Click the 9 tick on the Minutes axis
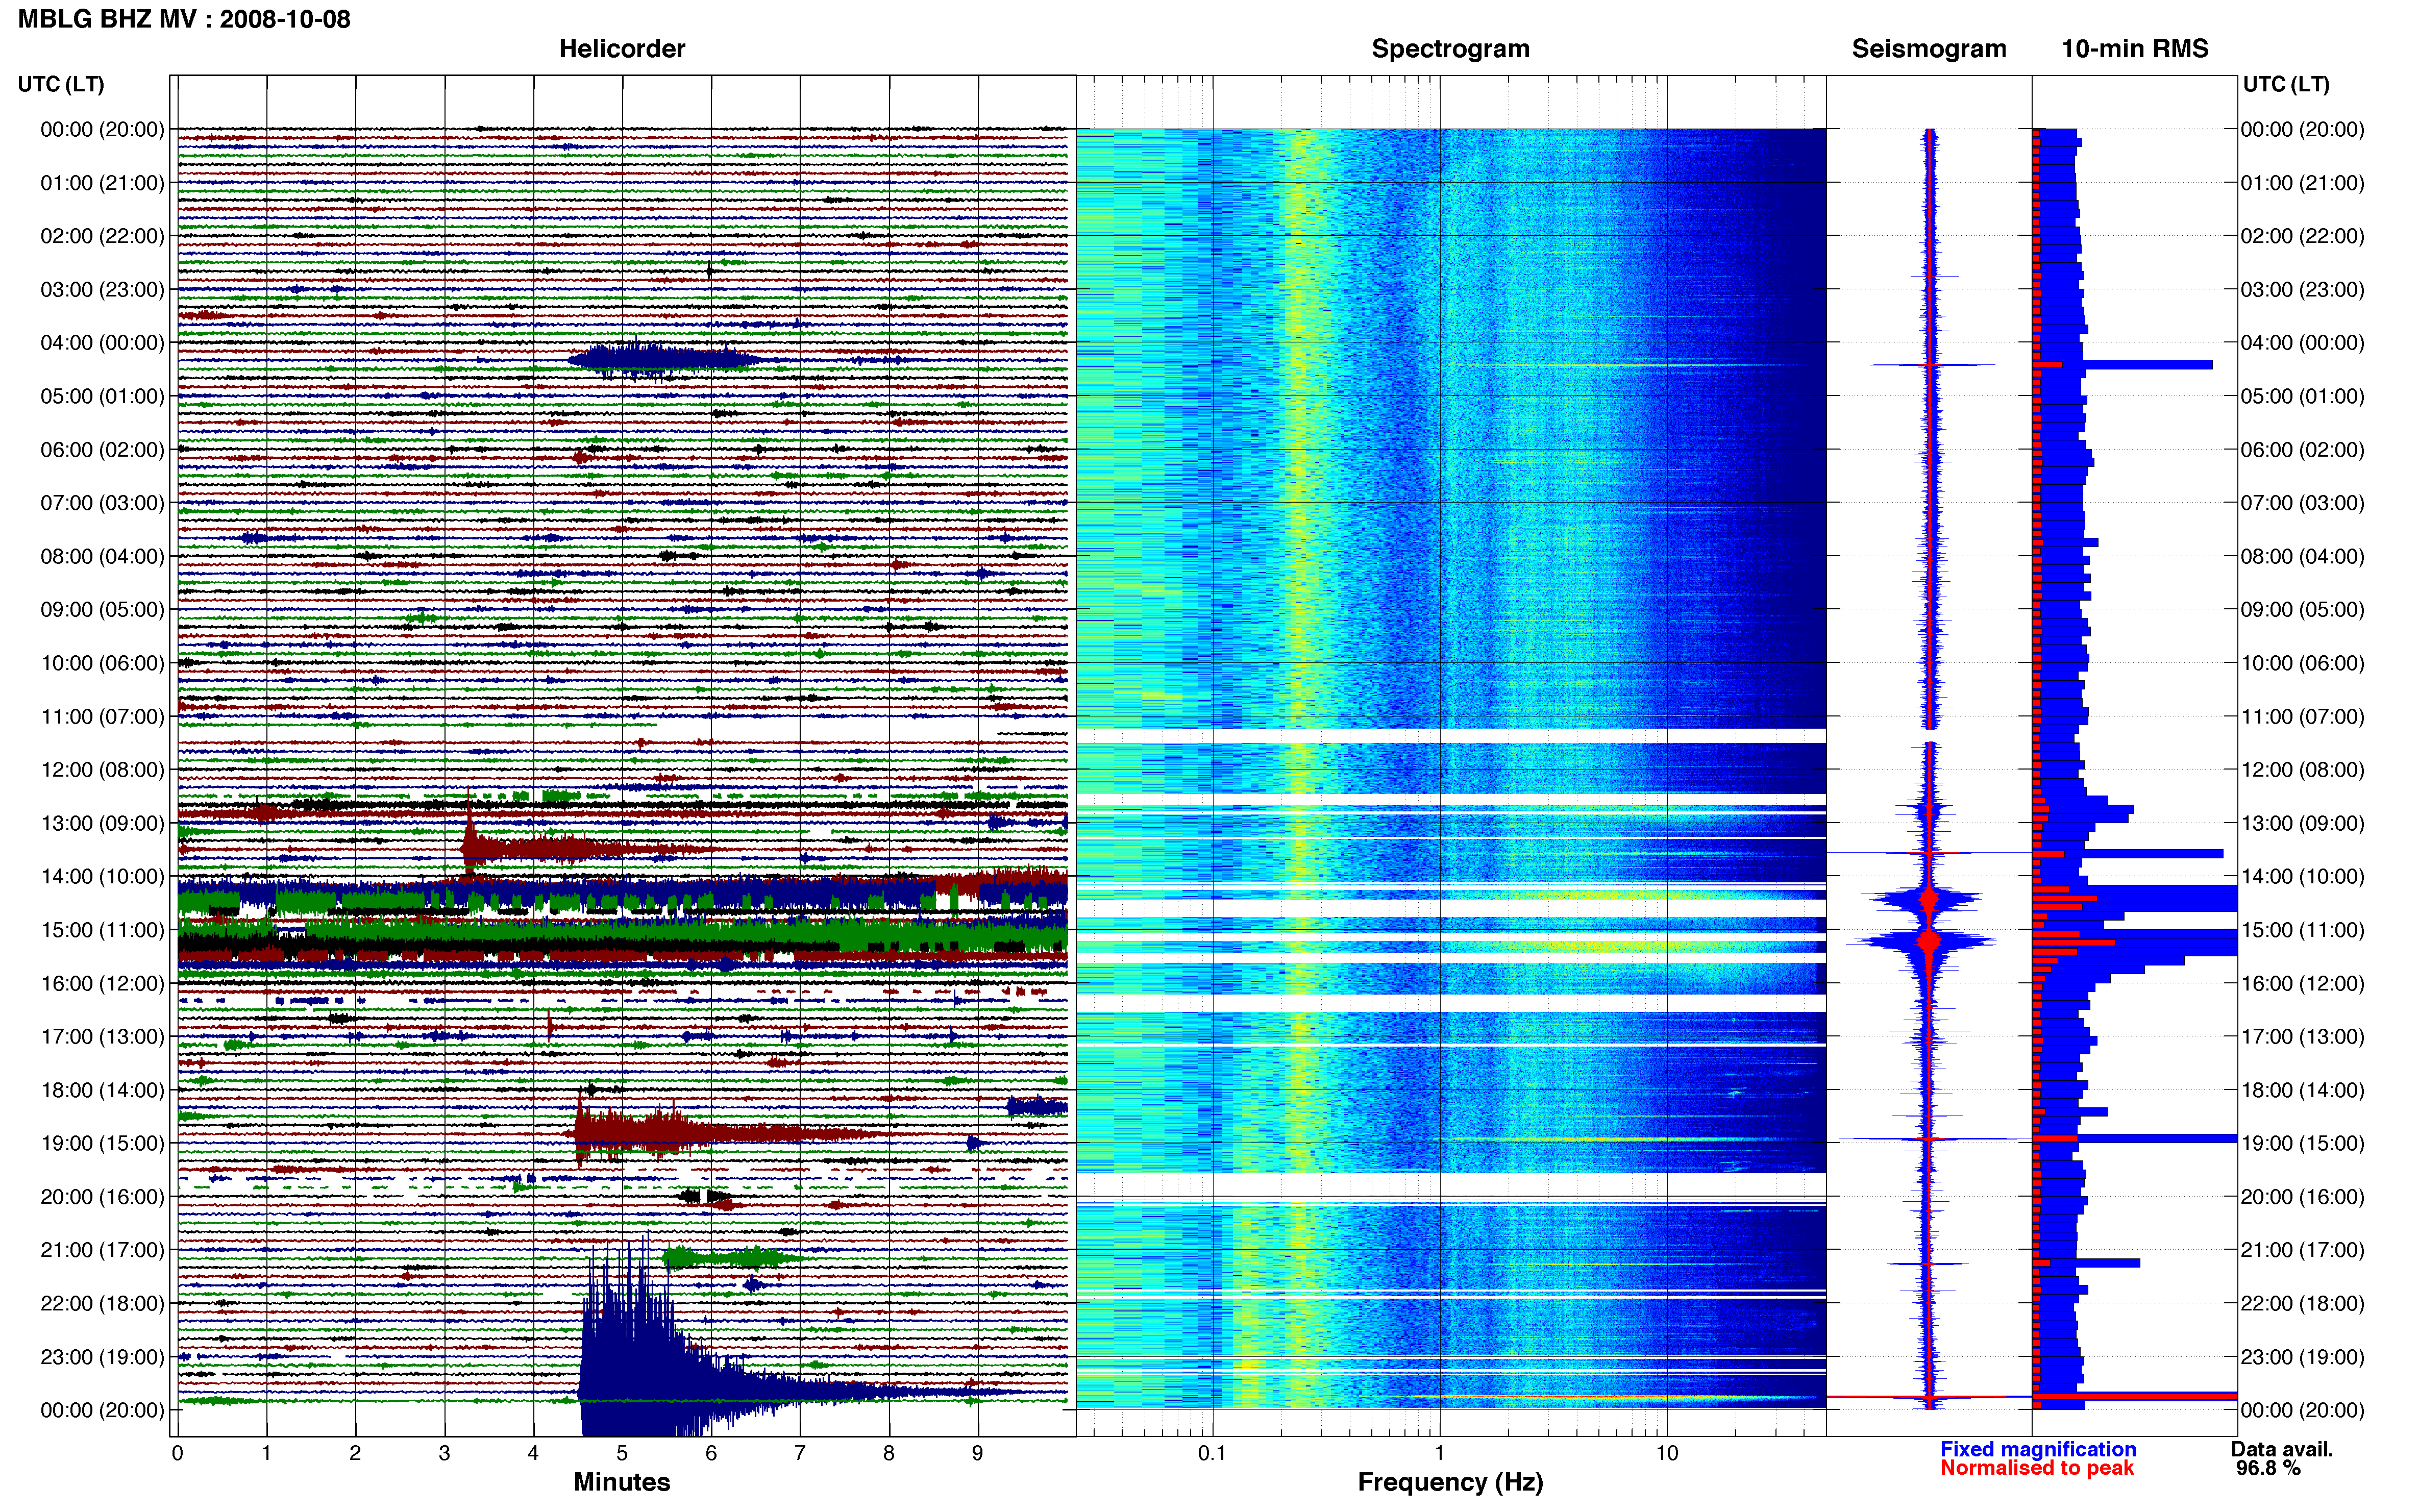This screenshot has width=2419, height=1512. coord(978,1454)
